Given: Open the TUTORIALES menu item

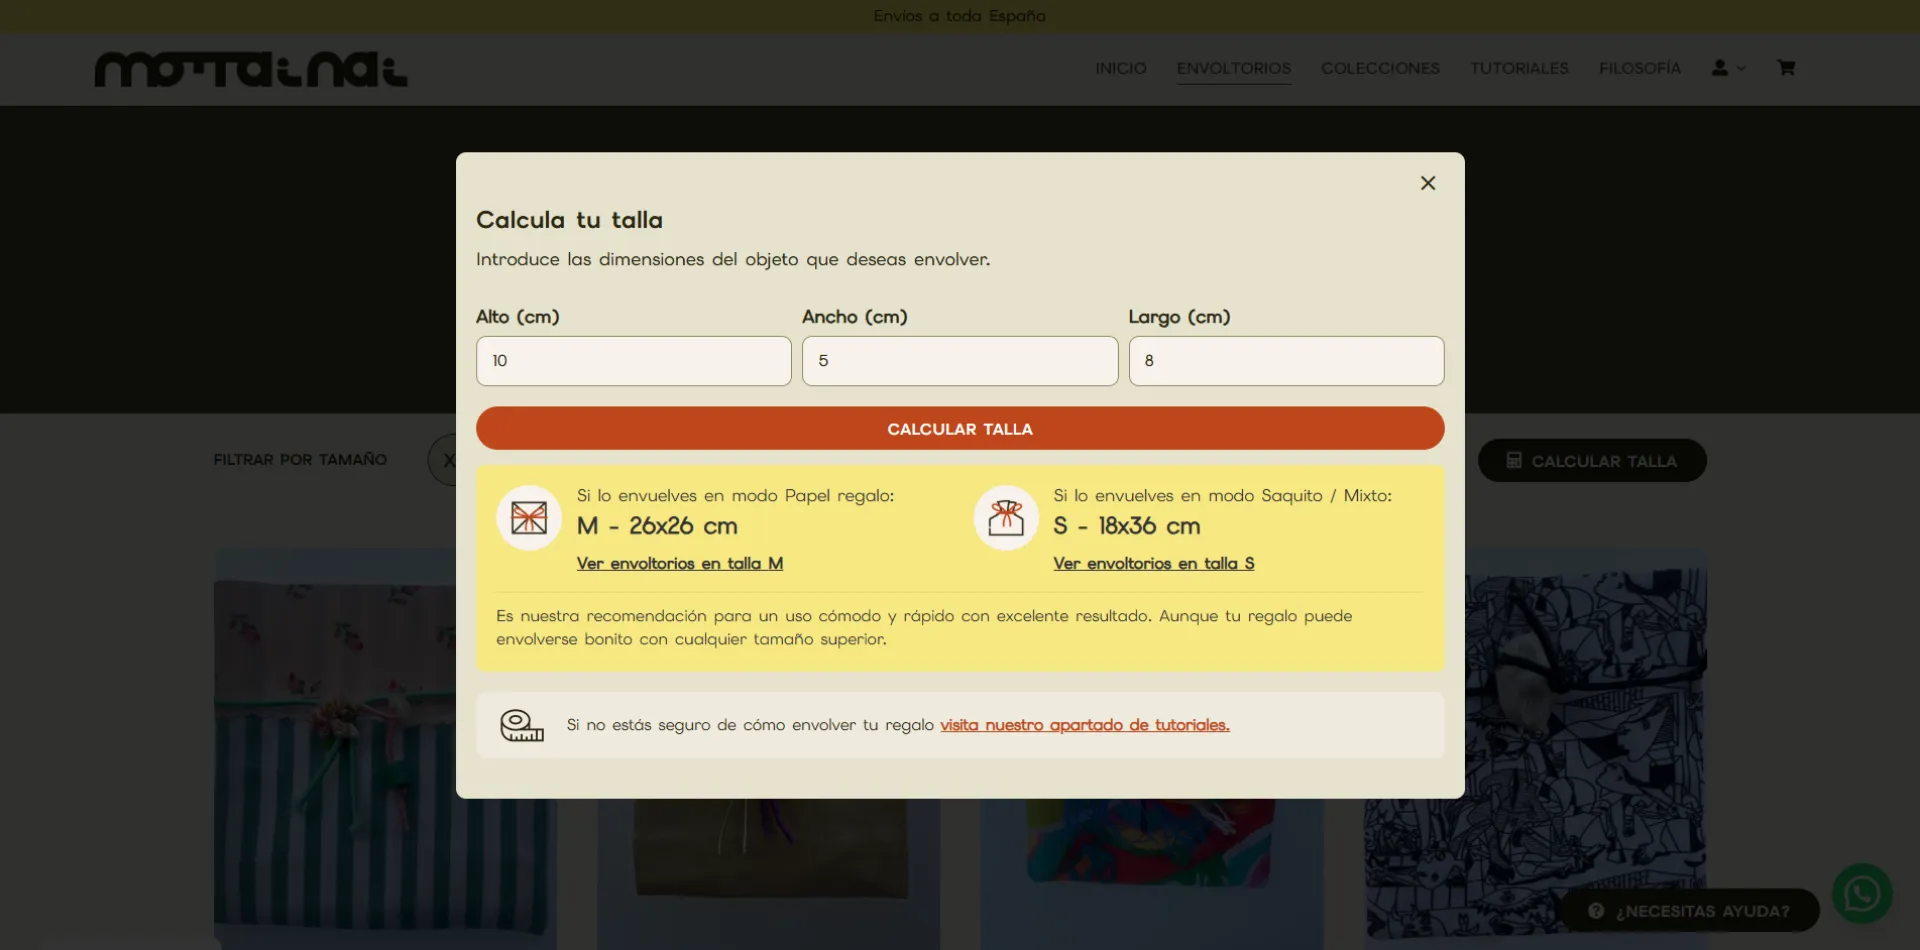Looking at the screenshot, I should 1519,68.
